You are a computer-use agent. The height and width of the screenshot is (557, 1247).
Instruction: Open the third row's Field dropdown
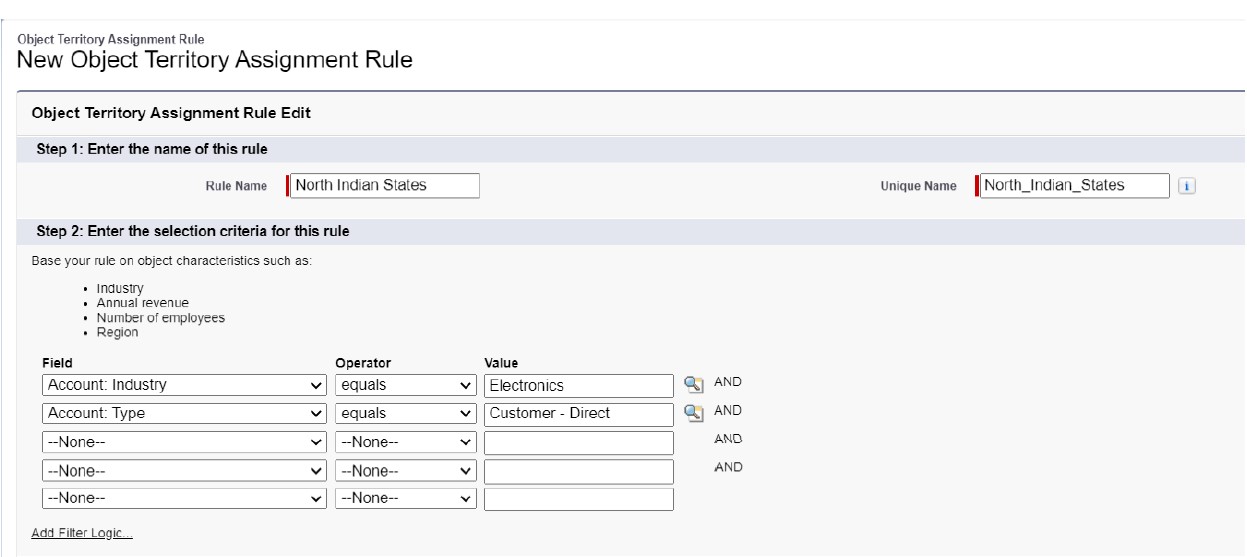pyautogui.click(x=184, y=442)
